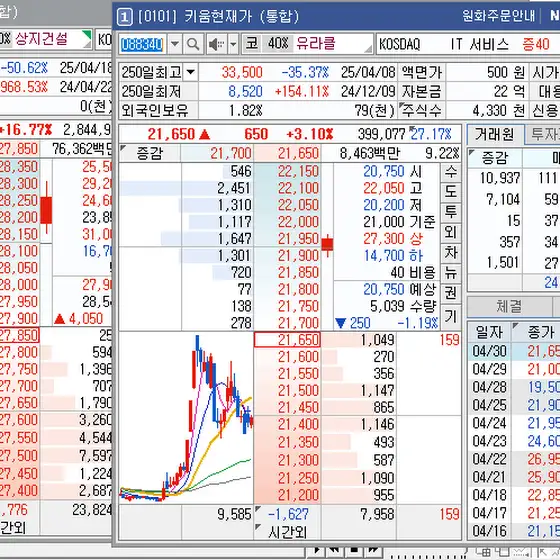Click 10,937 in the 거래원 table
The width and height of the screenshot is (560, 560).
coord(500,178)
